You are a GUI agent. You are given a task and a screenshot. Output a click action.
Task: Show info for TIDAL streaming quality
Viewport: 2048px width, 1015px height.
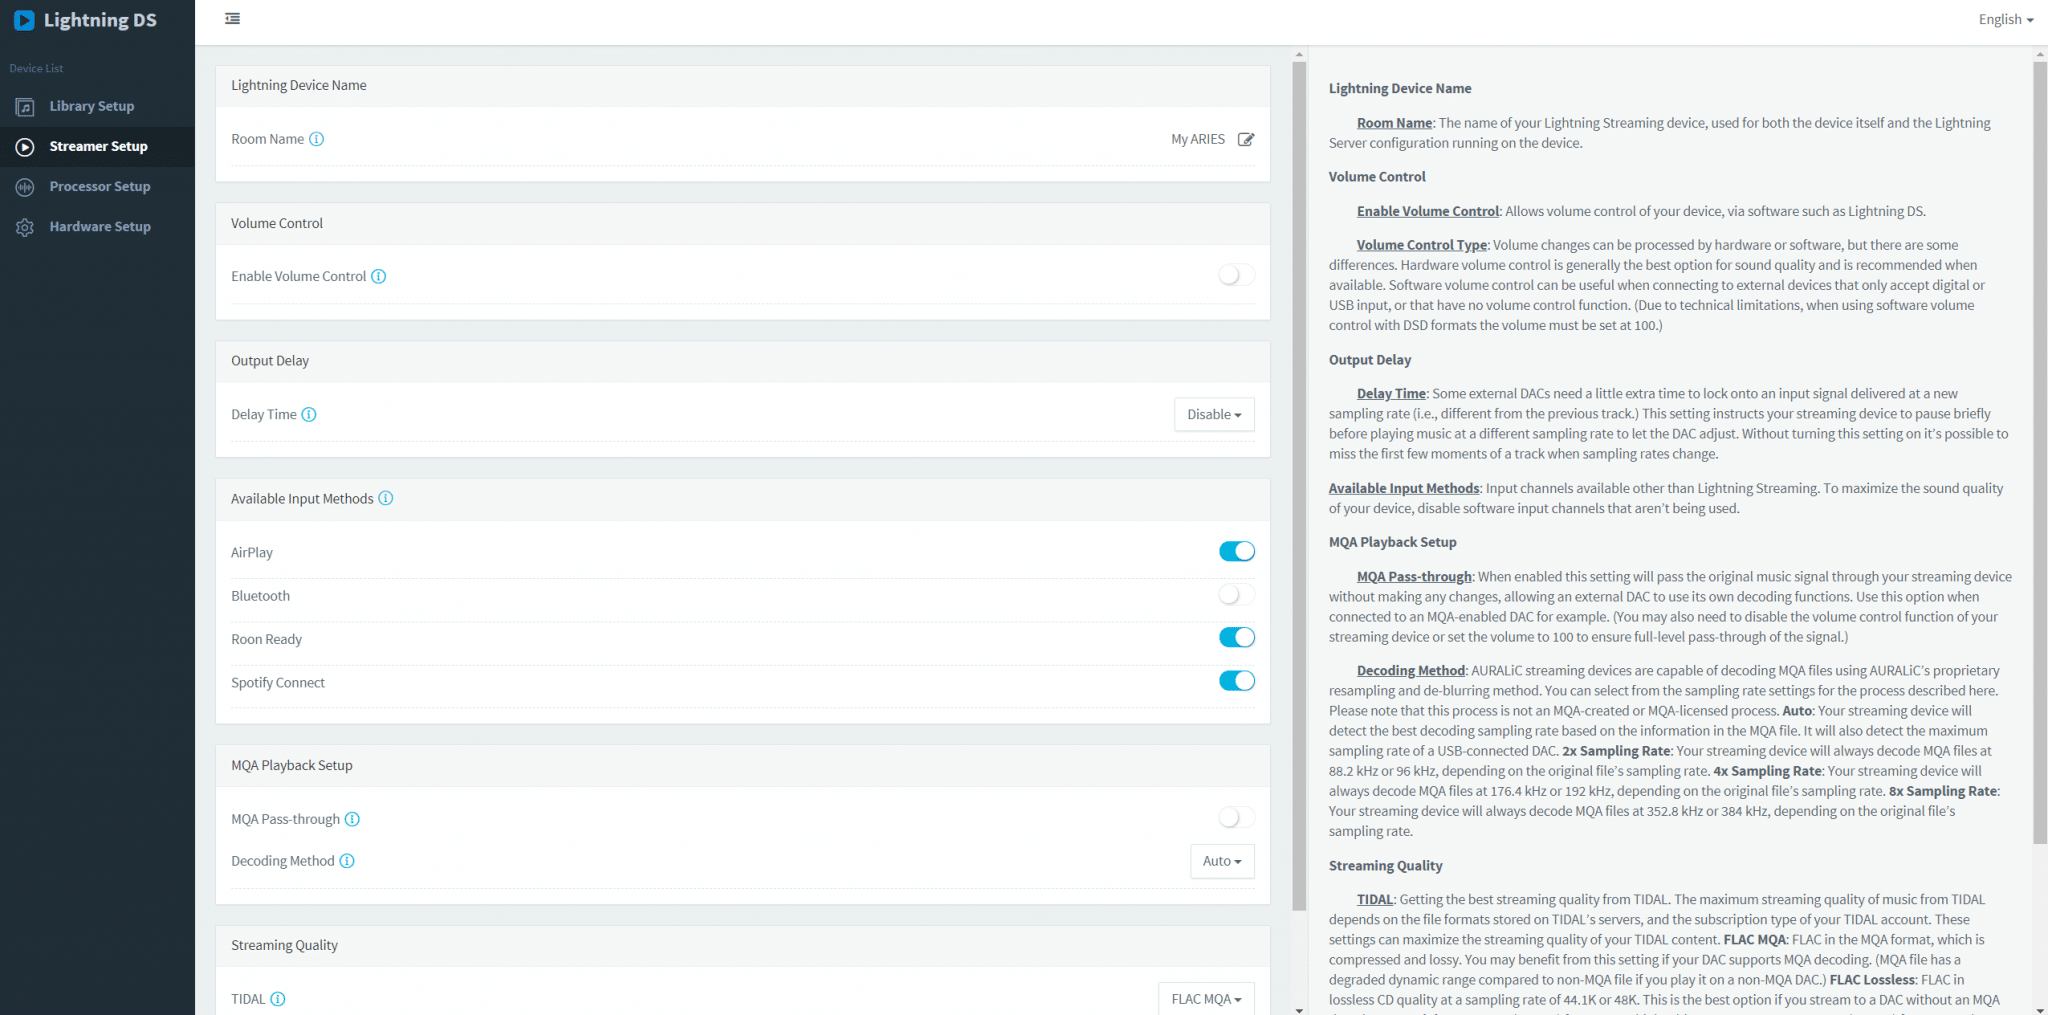click(x=278, y=999)
